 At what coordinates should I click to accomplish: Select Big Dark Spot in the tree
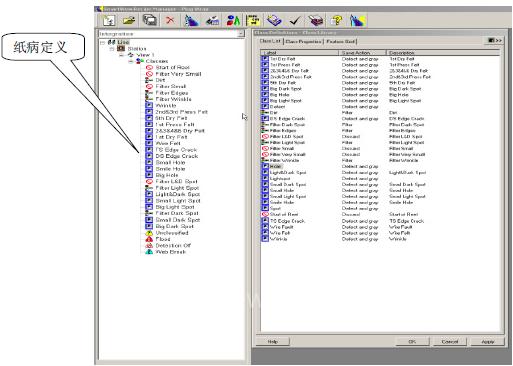(175, 226)
